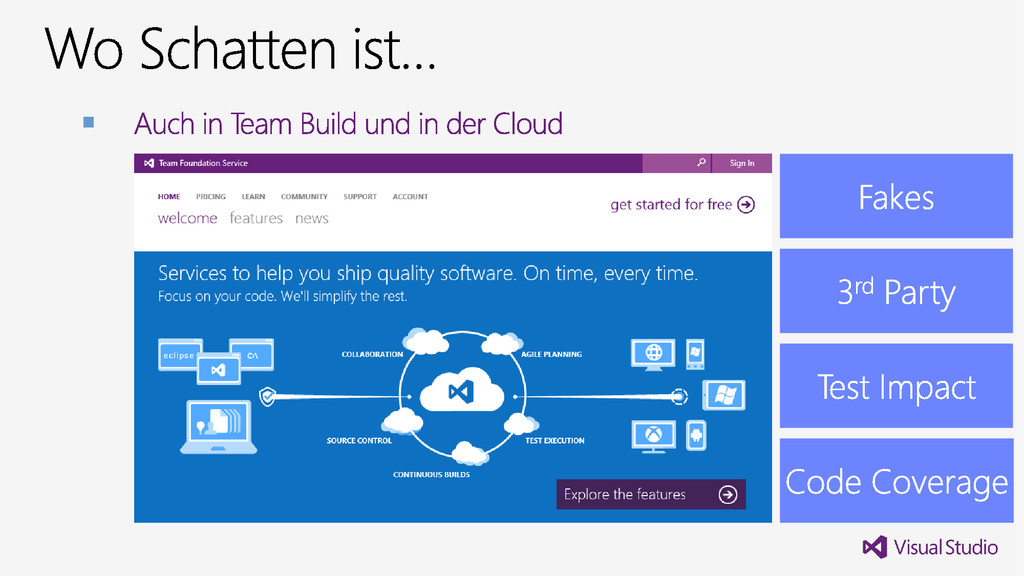Click the Xbox monitor icon
Image resolution: width=1024 pixels, height=576 pixels.
(x=654, y=436)
